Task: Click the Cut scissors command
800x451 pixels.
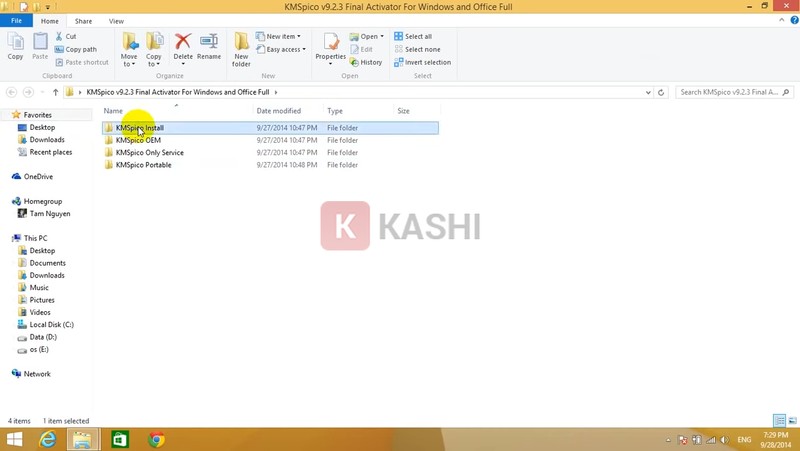Action: [x=65, y=36]
